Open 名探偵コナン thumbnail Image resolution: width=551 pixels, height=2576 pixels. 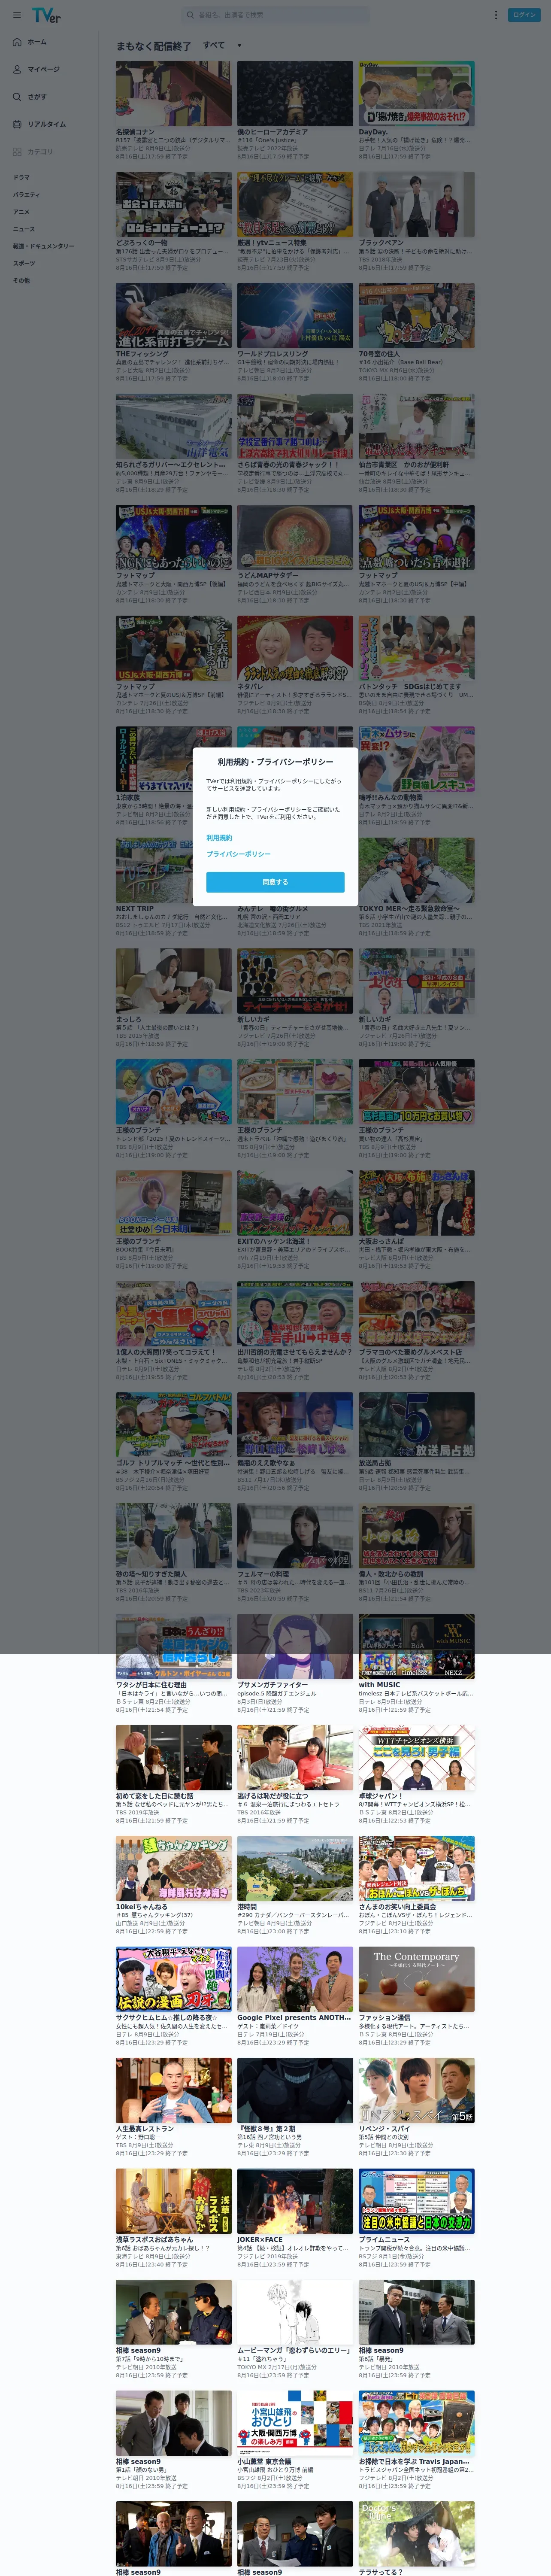coord(173,93)
